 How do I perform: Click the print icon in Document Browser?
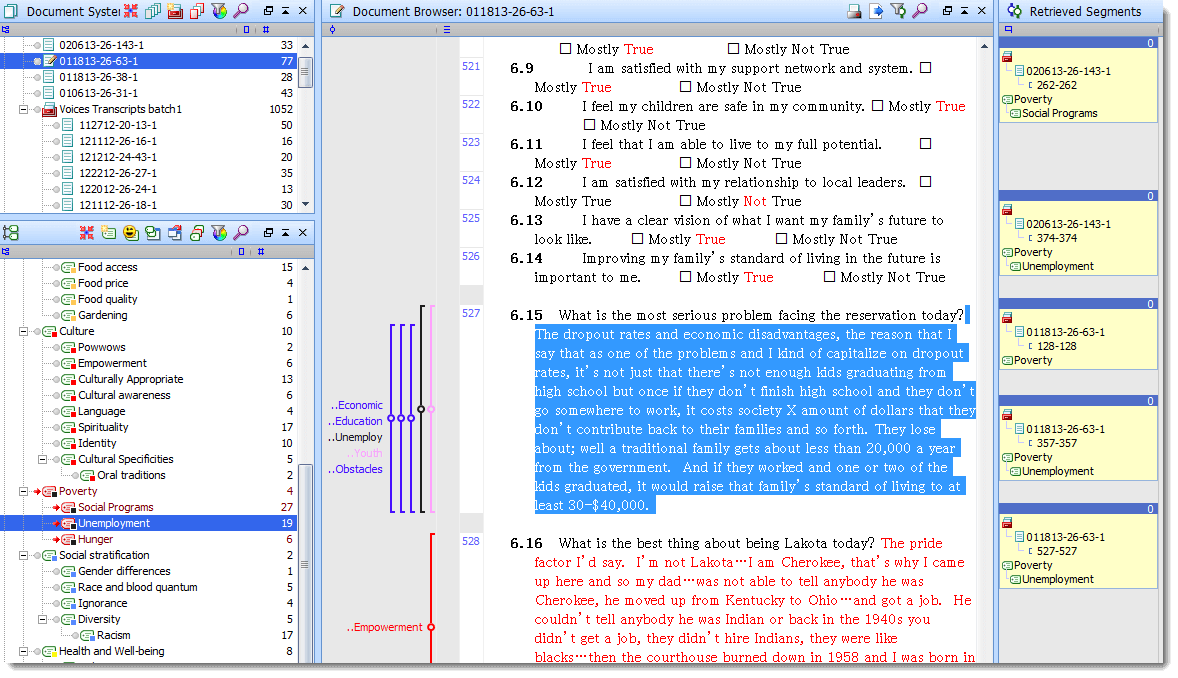coord(854,11)
